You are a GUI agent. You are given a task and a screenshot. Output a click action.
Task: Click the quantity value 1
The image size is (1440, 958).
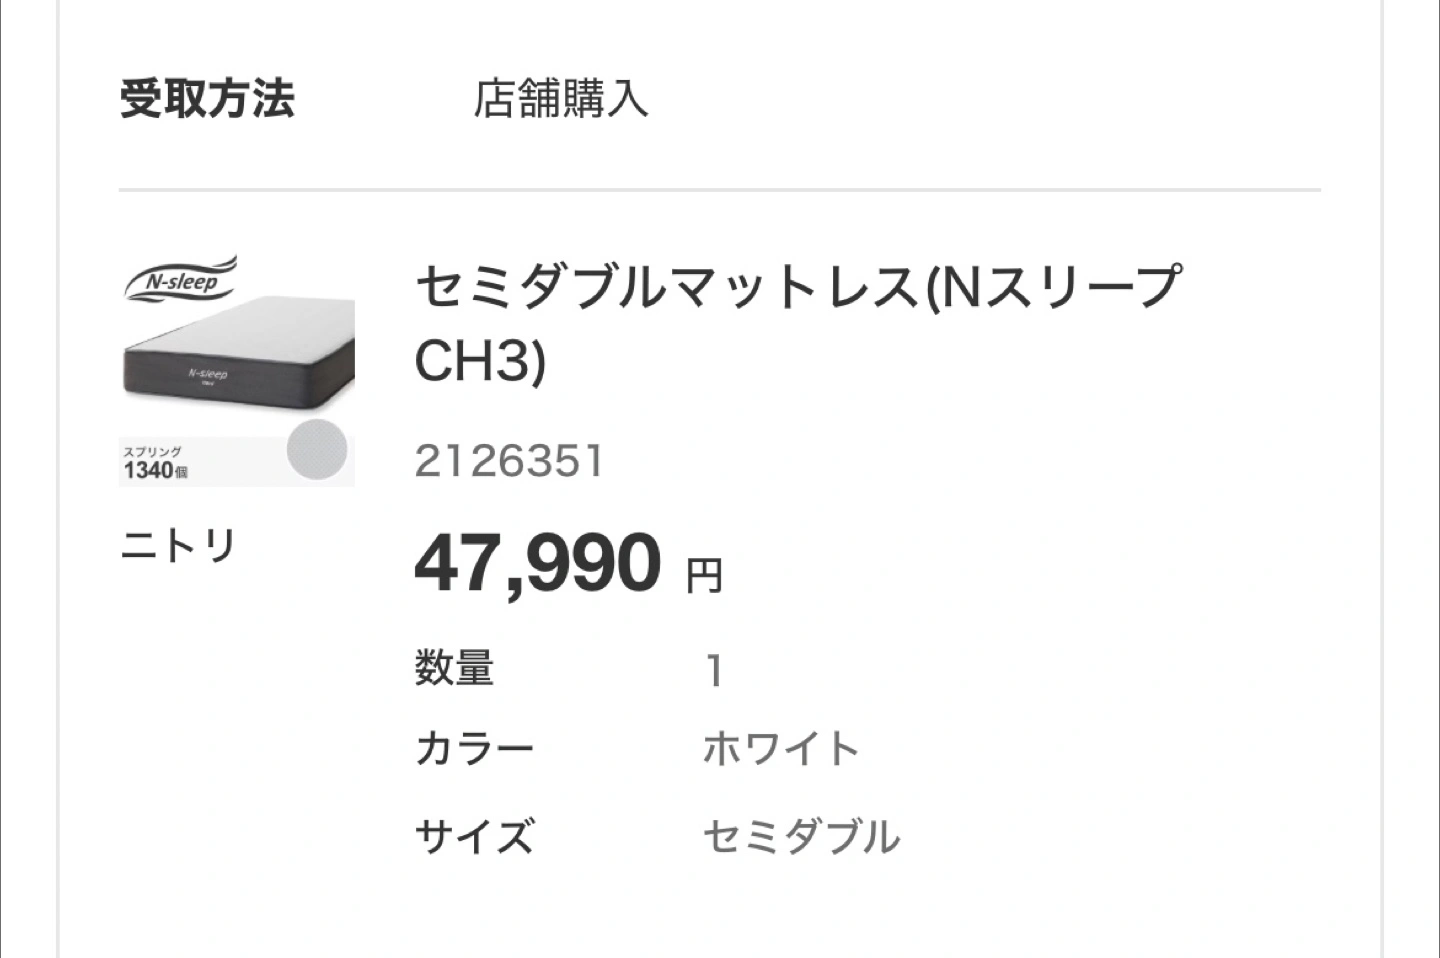(714, 671)
